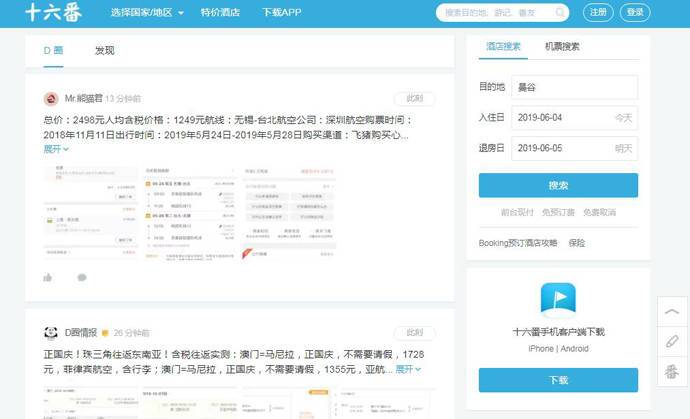Image resolution: width=690 pixels, height=419 pixels.
Task: Click the iPhone | Android download link
Action: [x=558, y=349]
